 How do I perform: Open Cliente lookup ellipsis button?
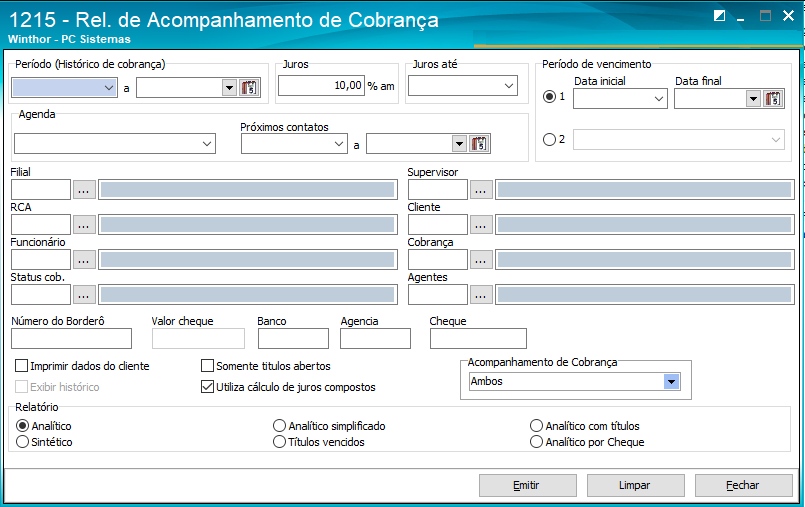coord(481,224)
